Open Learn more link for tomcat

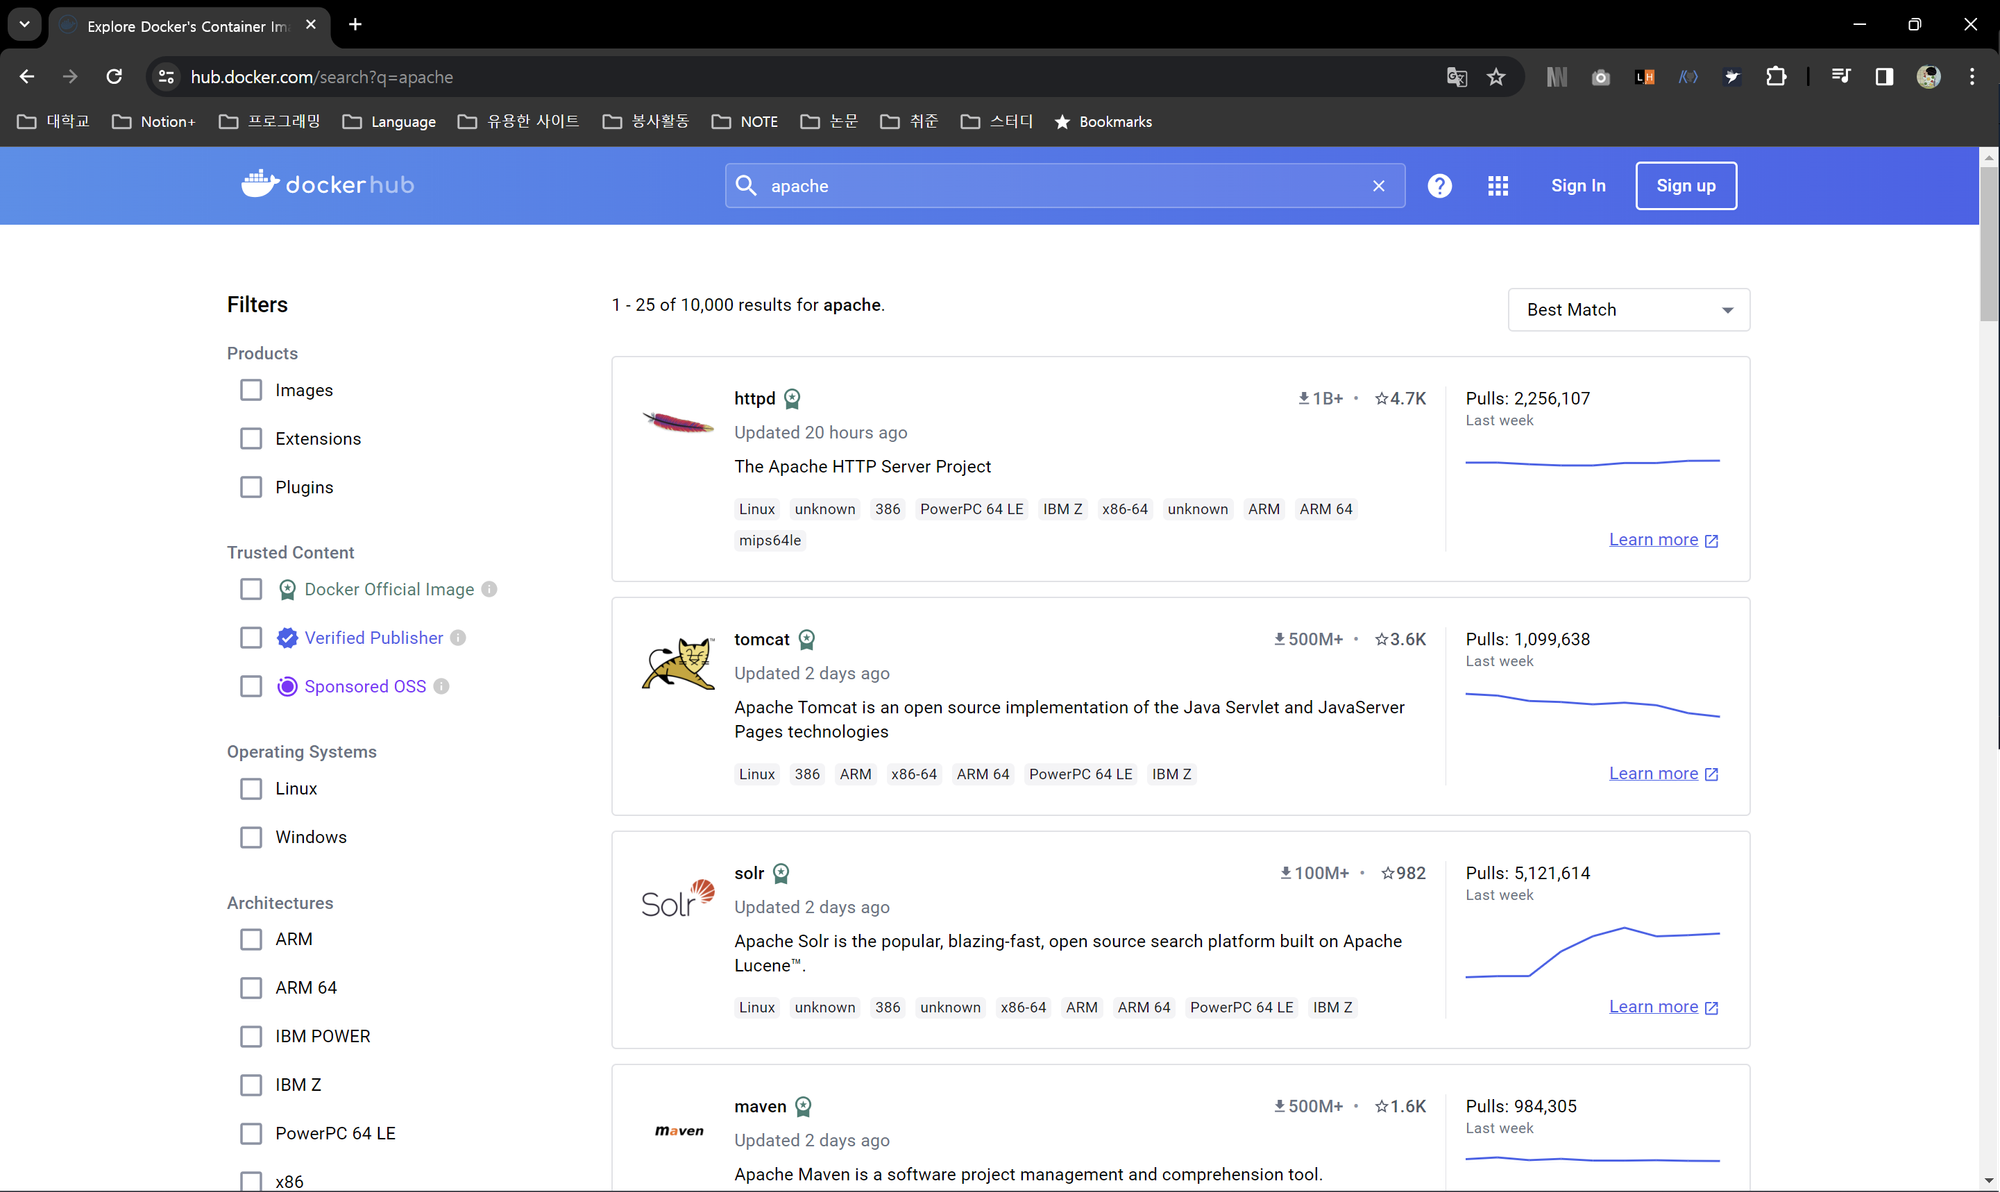point(1664,774)
